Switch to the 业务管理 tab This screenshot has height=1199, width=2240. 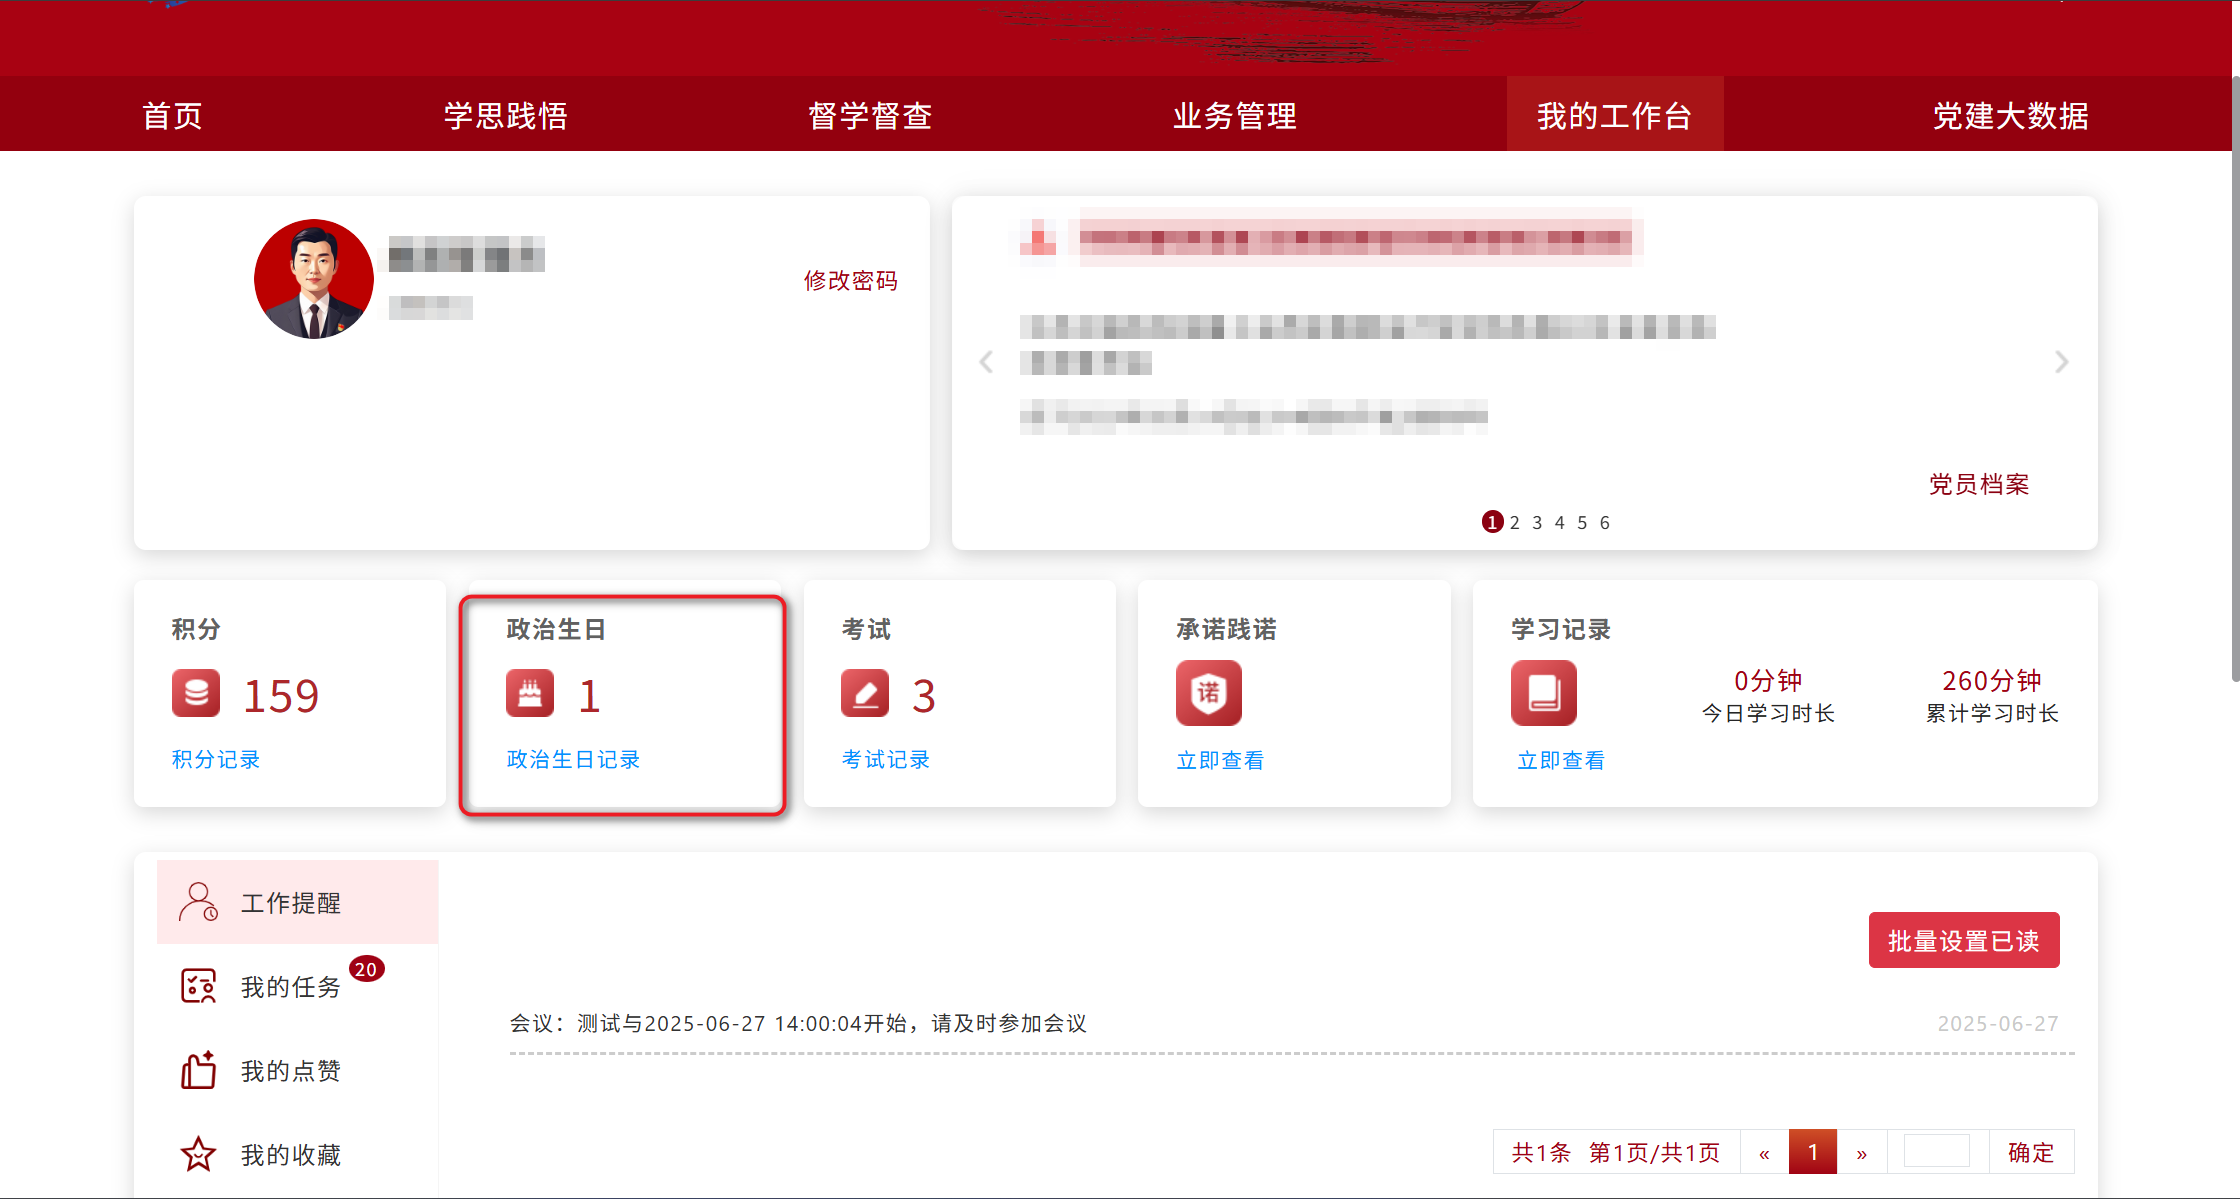click(1234, 115)
